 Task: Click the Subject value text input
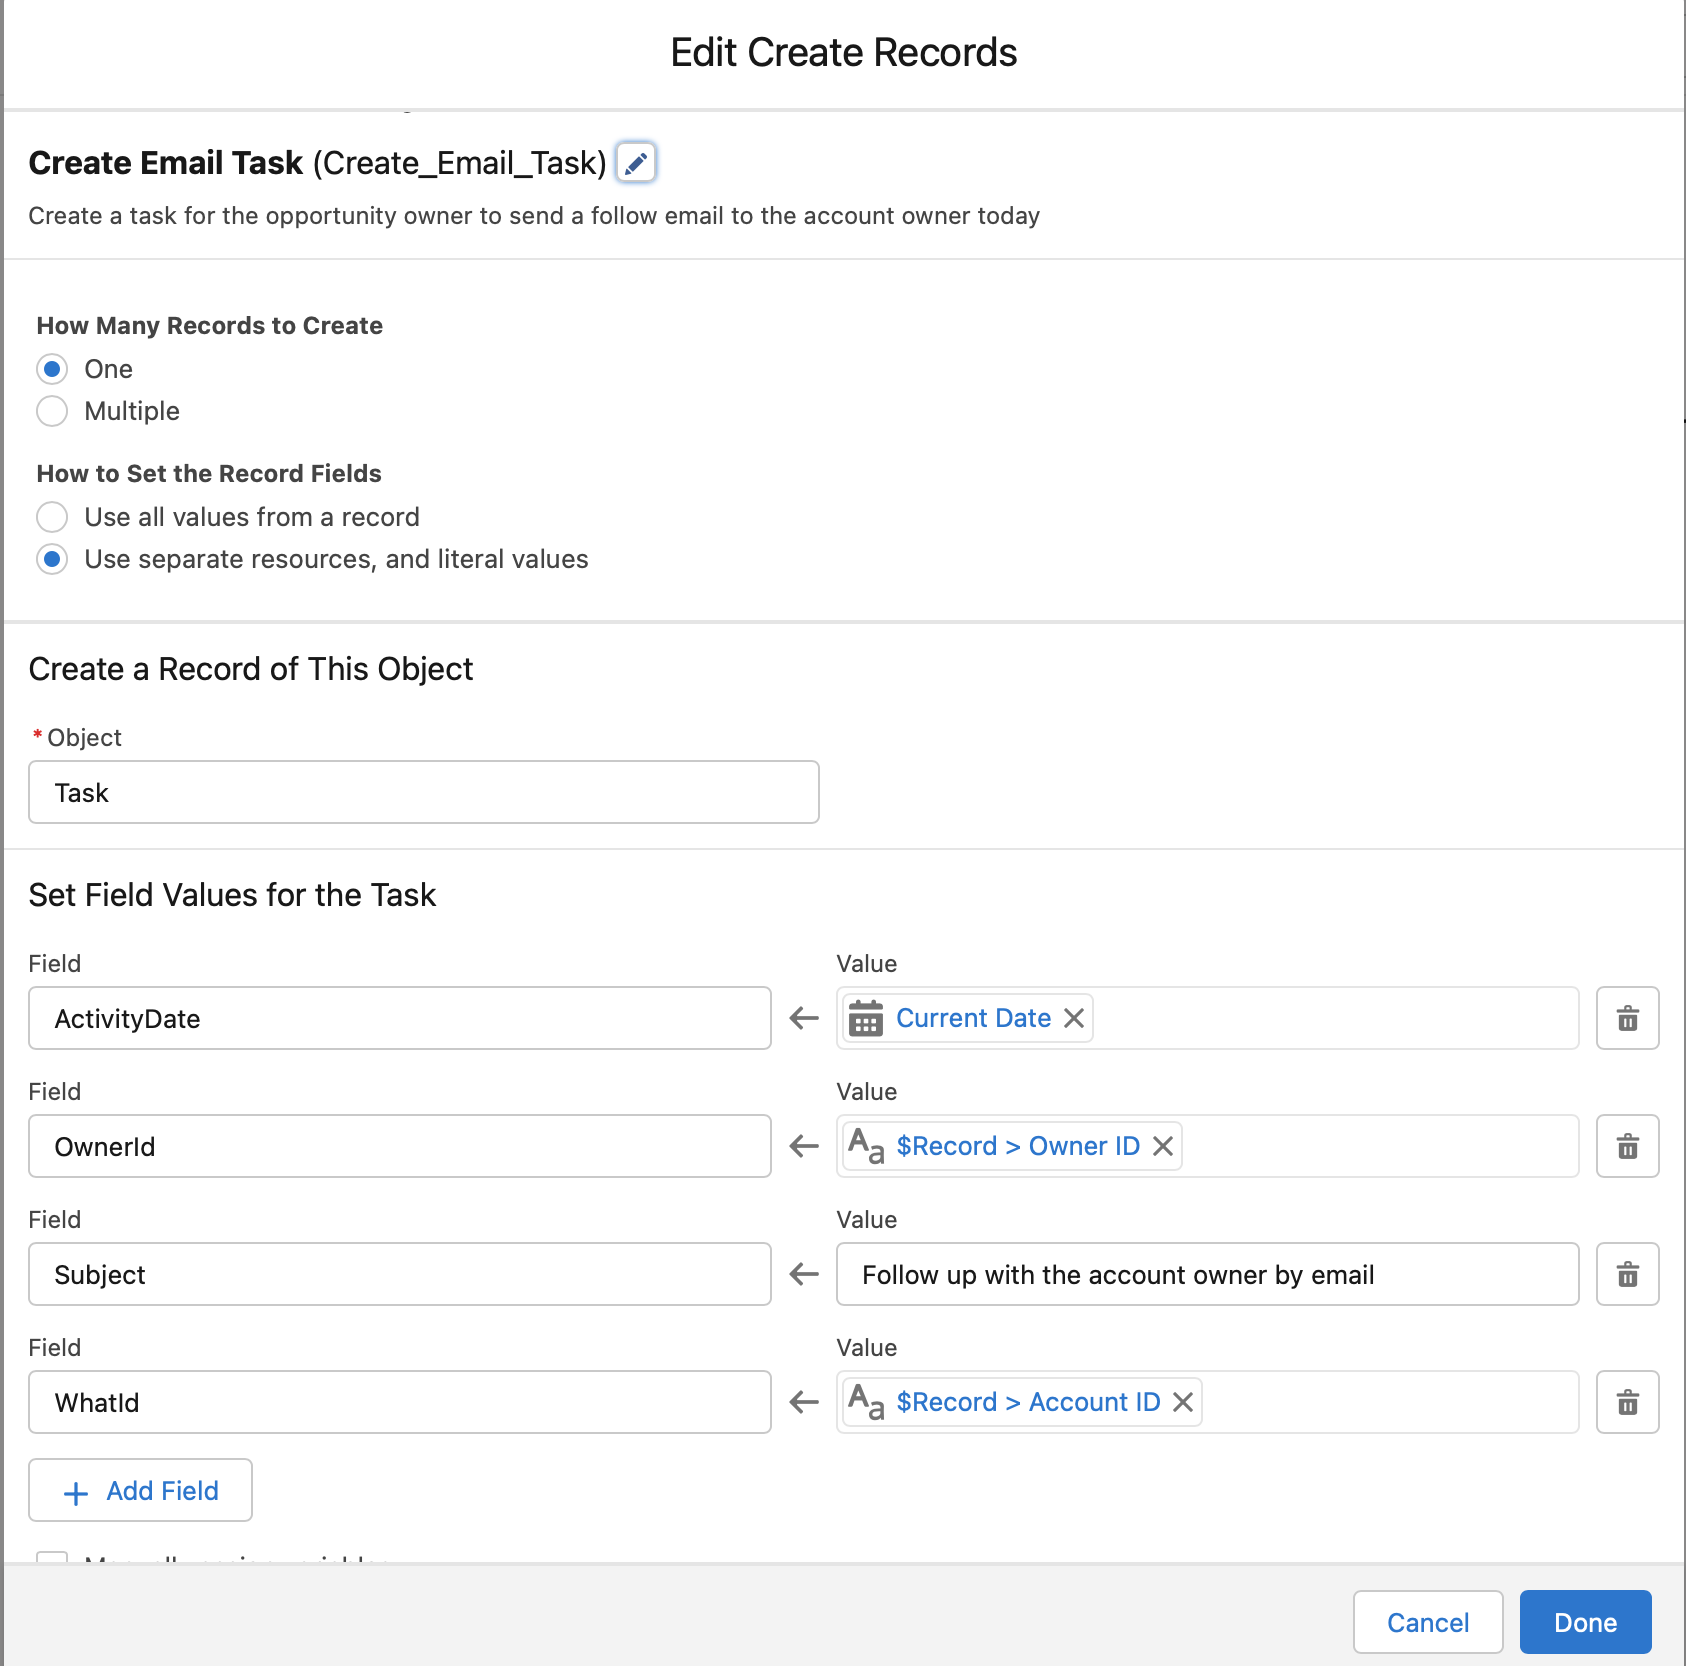(x=1207, y=1274)
